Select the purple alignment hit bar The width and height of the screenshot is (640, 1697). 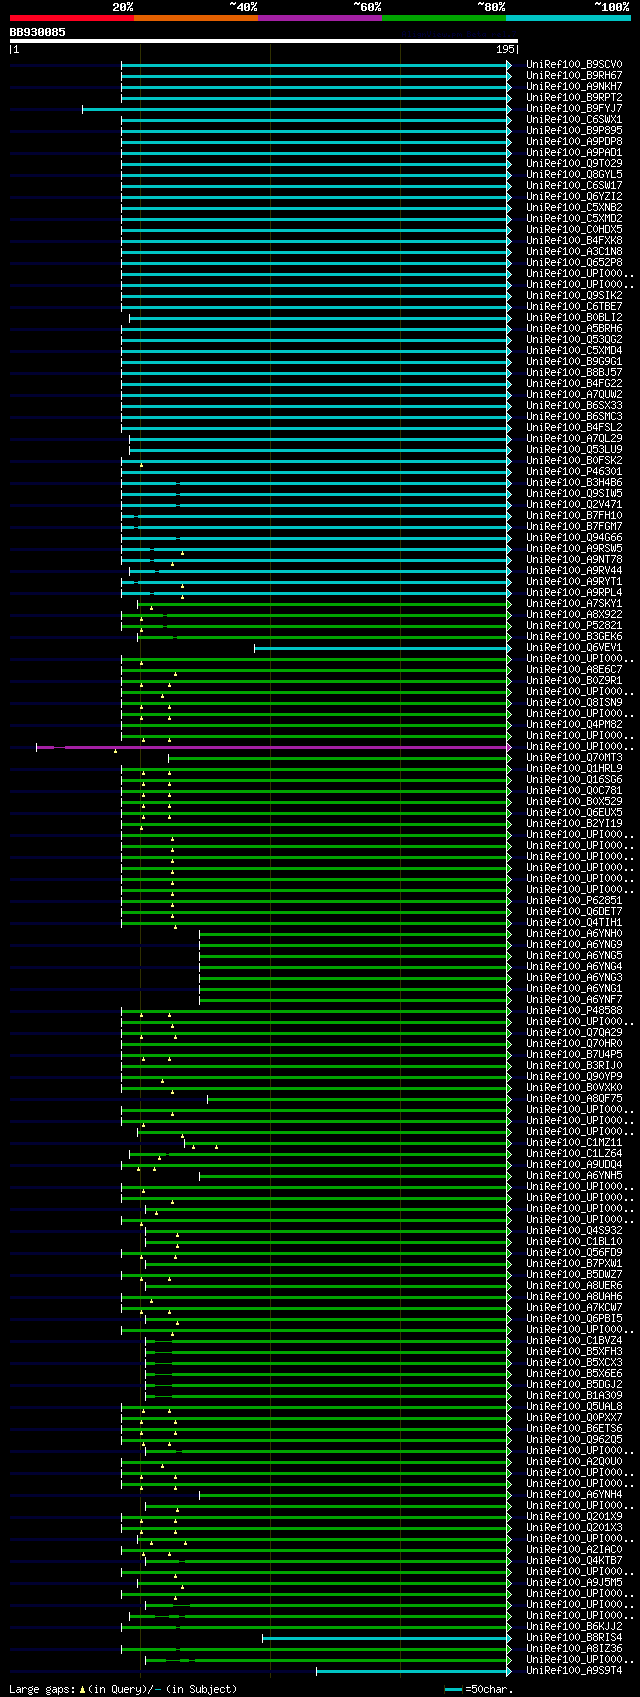click(273, 747)
